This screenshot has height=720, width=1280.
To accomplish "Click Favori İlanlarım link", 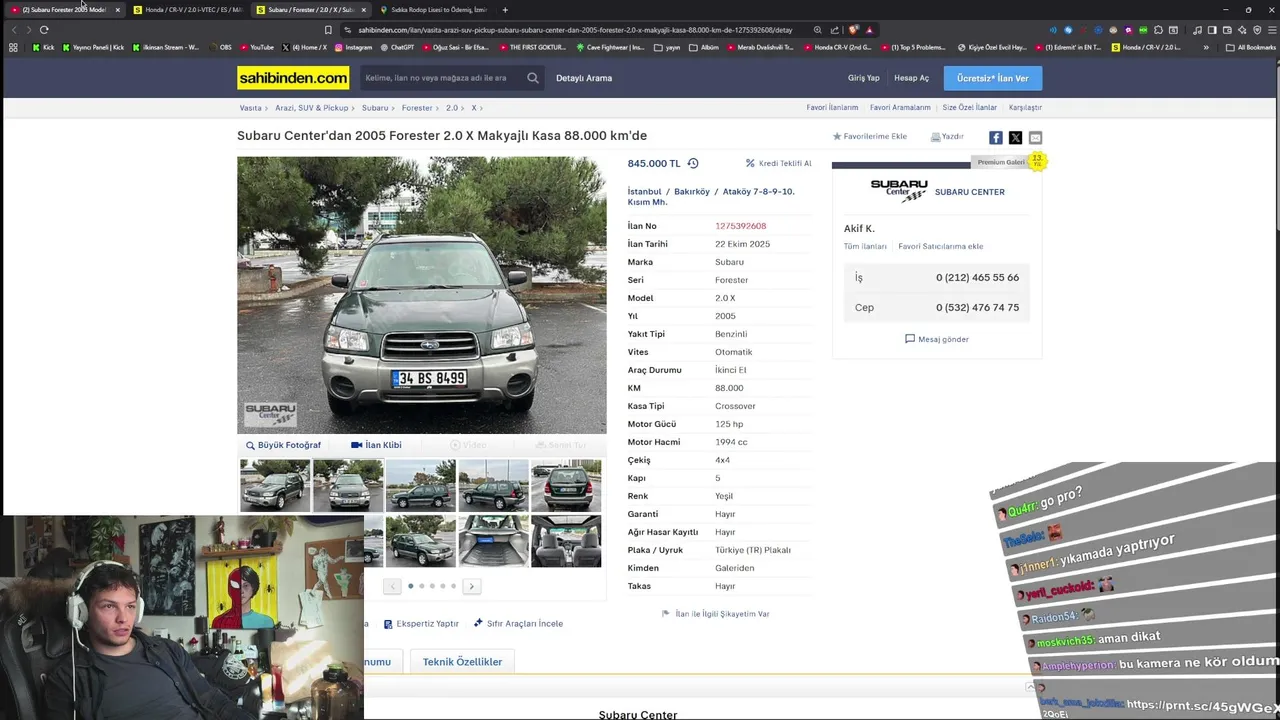I will (x=832, y=107).
